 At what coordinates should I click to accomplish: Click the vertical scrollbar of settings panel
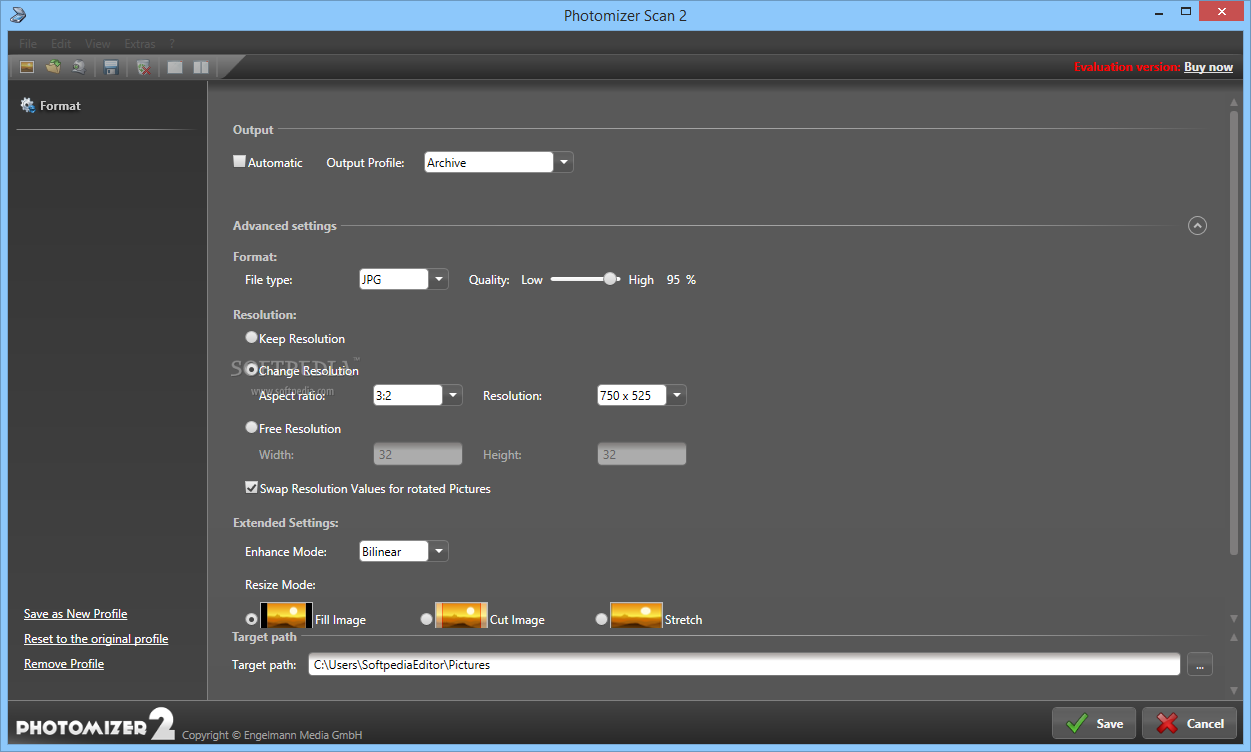[1233, 333]
